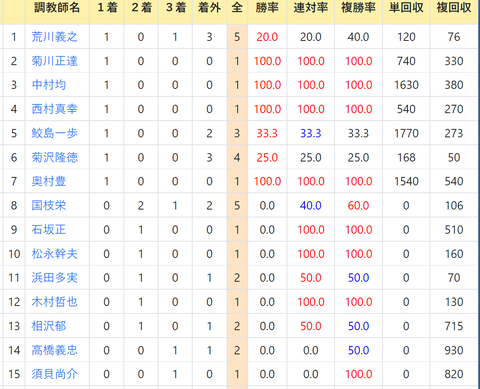
Task: Open trainer 奥村豊 link
Action: (x=49, y=181)
